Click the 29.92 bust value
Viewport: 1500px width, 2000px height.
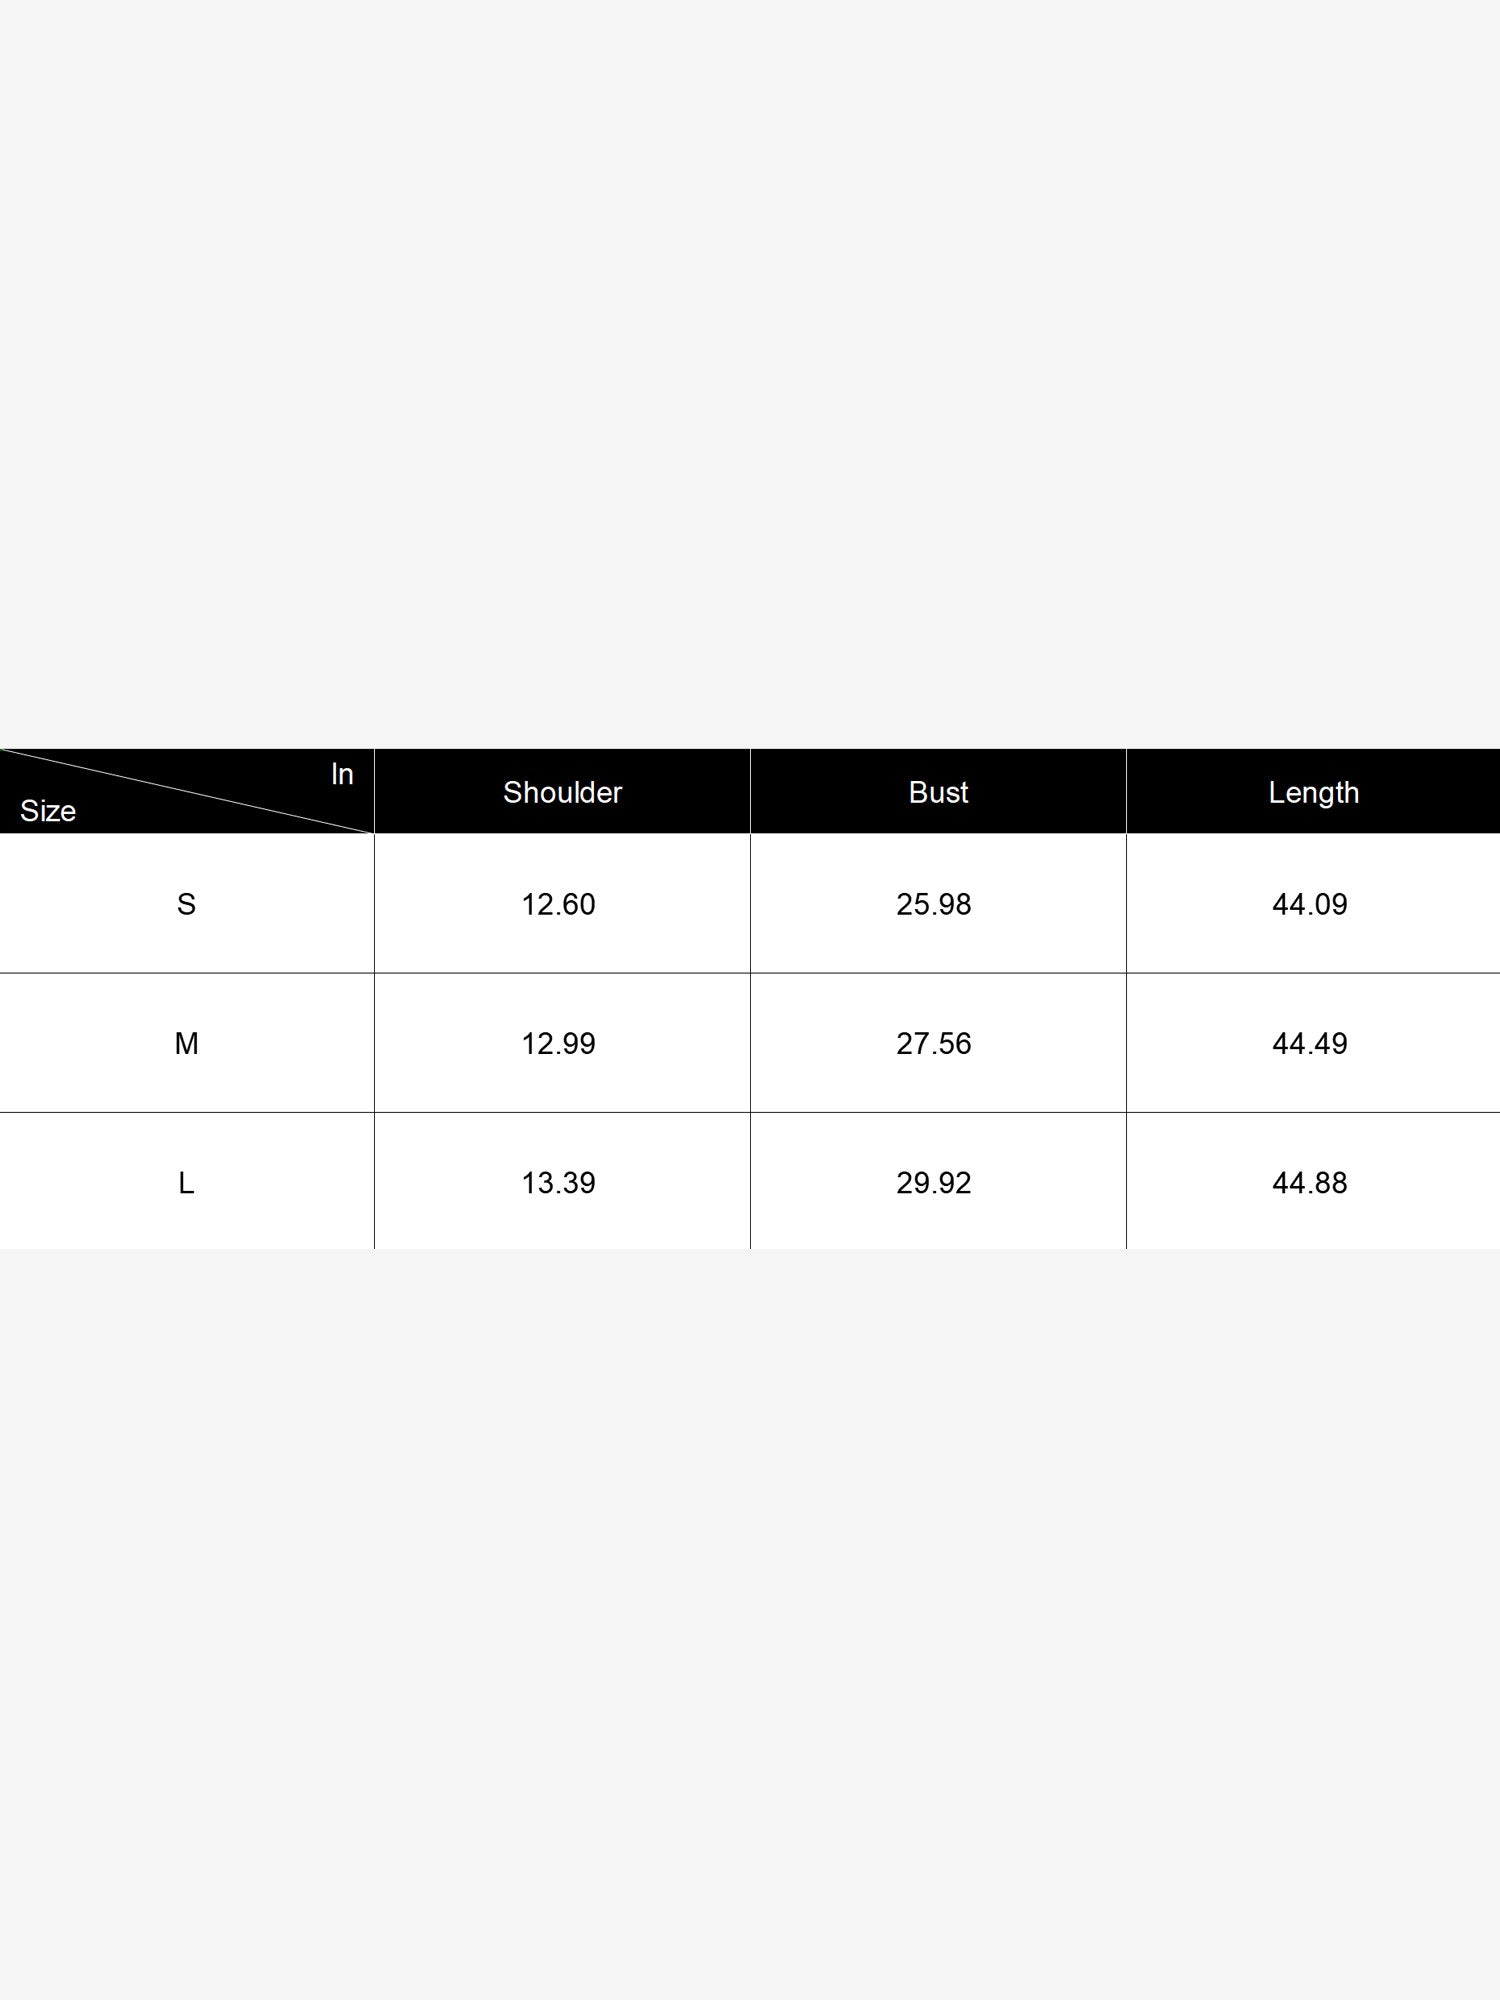click(934, 1183)
